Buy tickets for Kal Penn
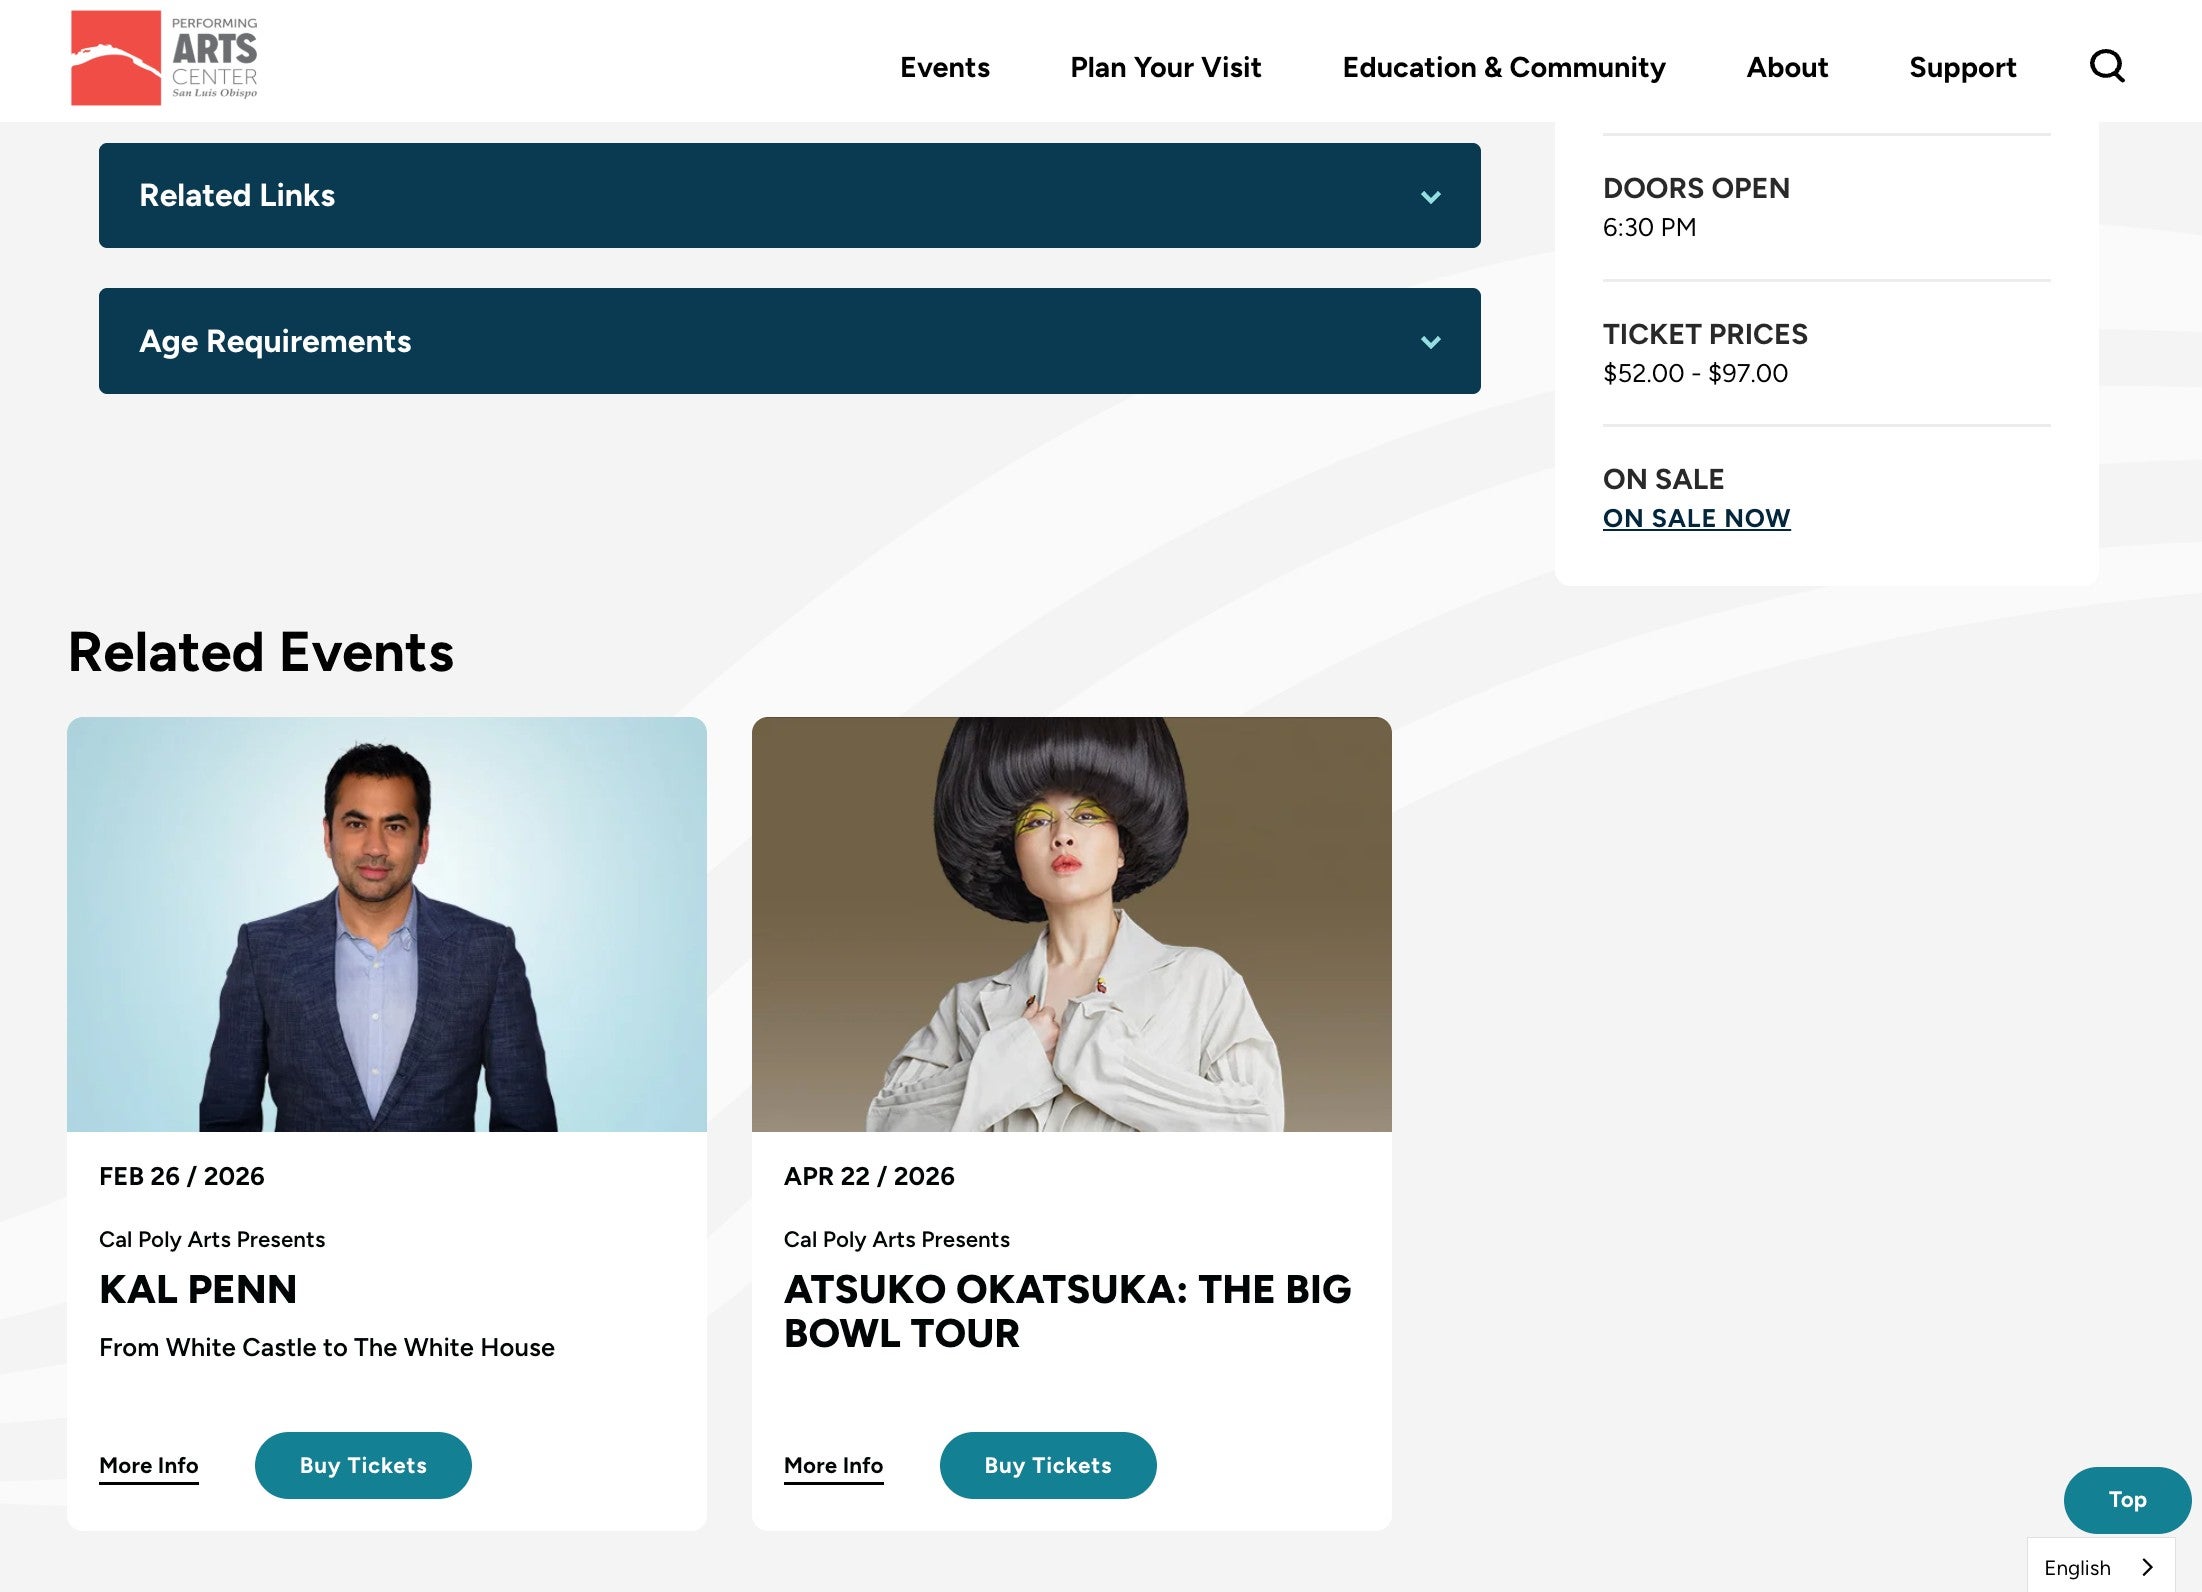The width and height of the screenshot is (2202, 1592). (x=363, y=1465)
